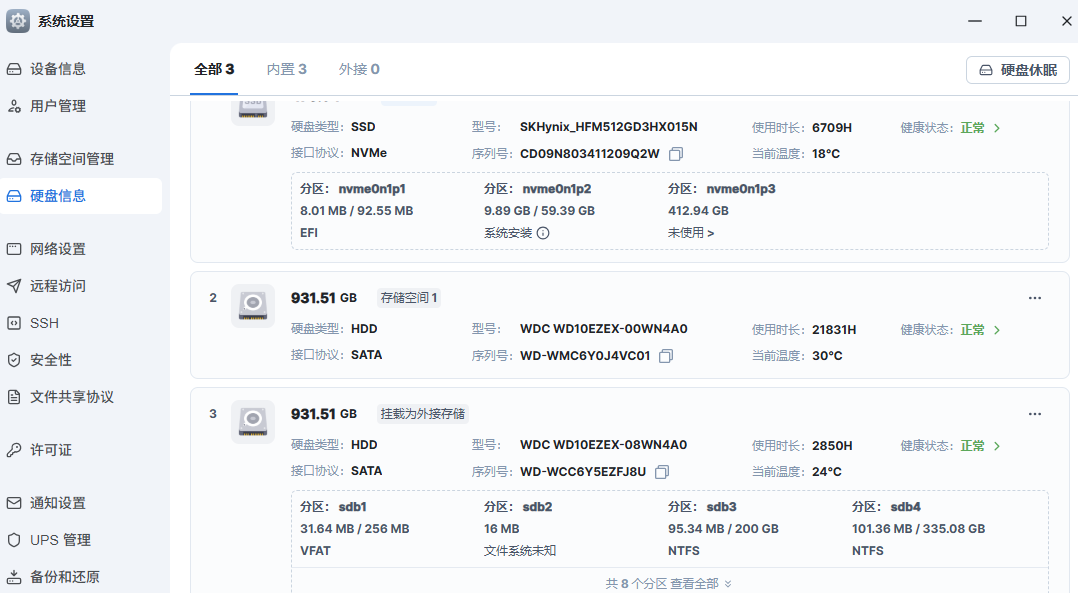This screenshot has height=593, width=1078.
Task: Click 未使用 link for nvme0n1p3
Action: [691, 233]
